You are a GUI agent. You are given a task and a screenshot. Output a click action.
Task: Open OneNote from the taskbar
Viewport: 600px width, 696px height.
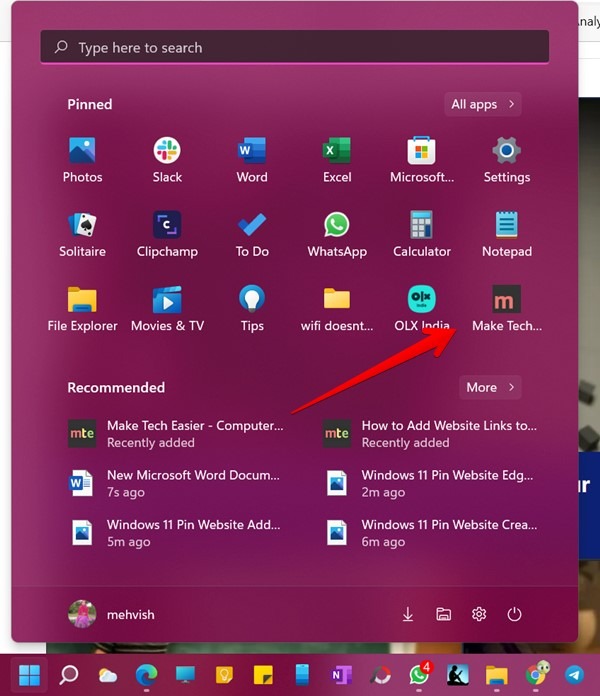(341, 675)
